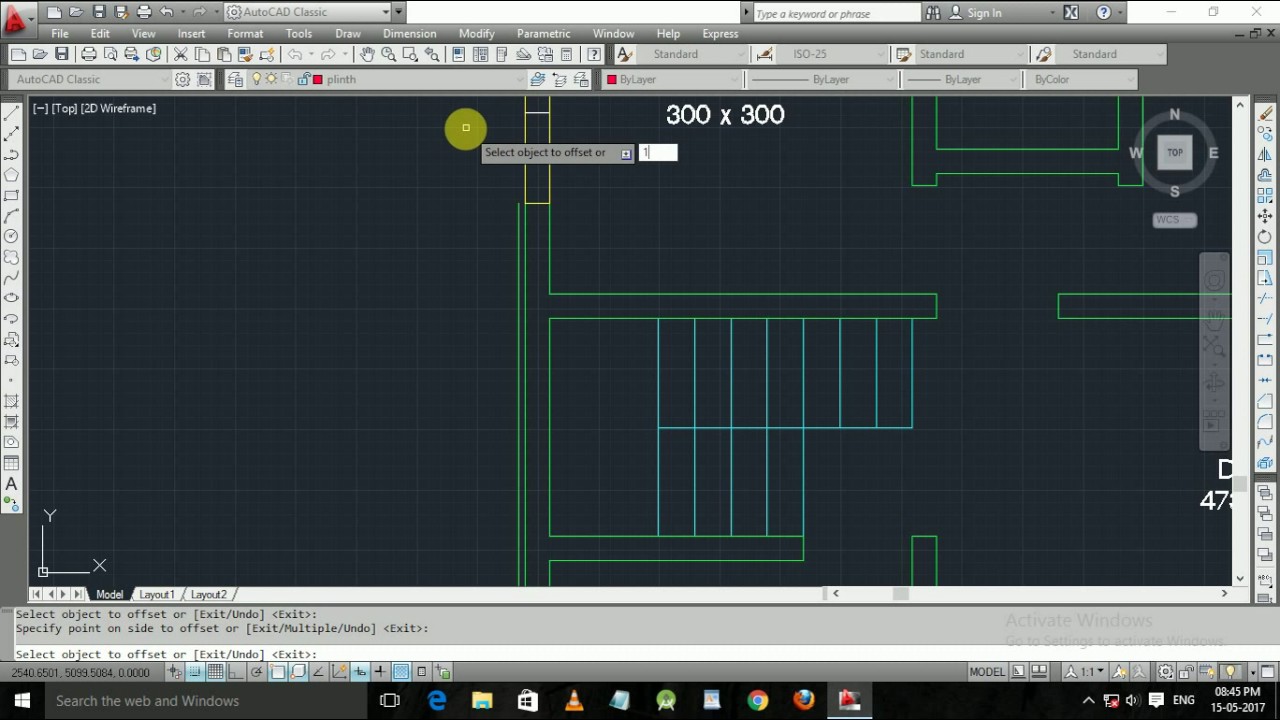The width and height of the screenshot is (1280, 720).
Task: Open the Modify menu
Action: [x=476, y=33]
